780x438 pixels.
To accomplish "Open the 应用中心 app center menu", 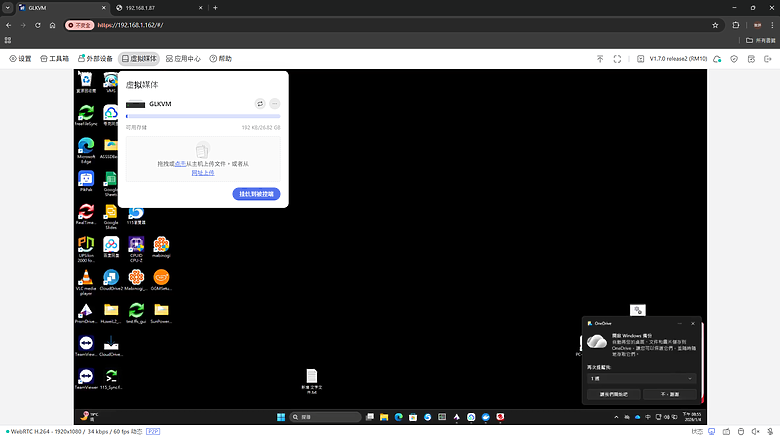I will point(183,59).
